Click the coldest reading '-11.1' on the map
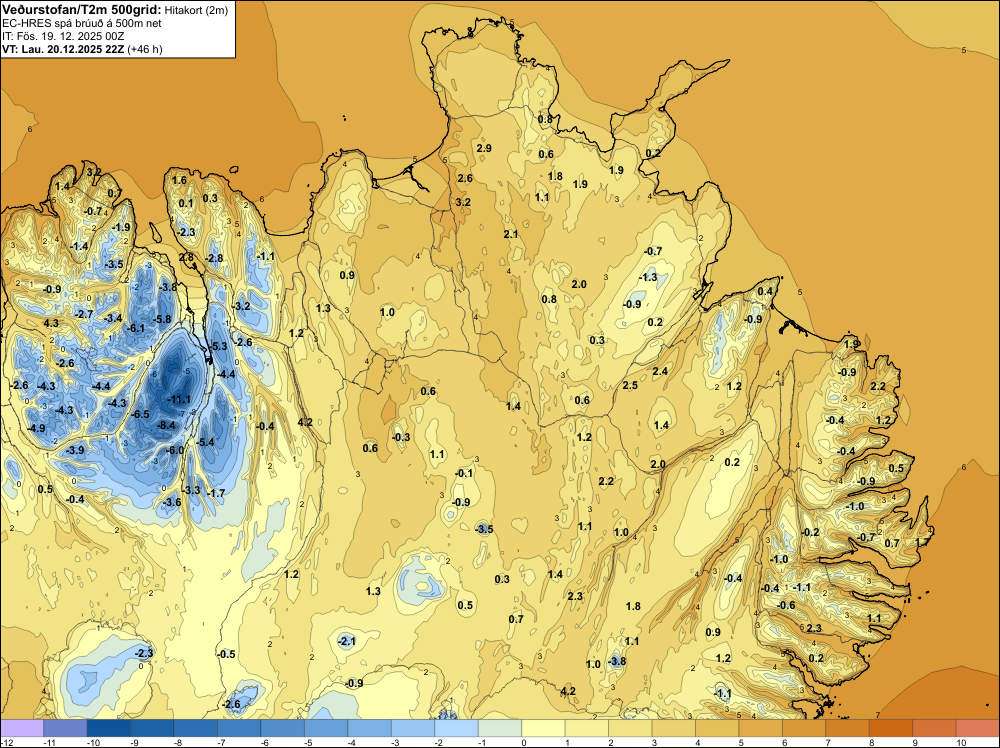The image size is (1000, 748). (179, 399)
